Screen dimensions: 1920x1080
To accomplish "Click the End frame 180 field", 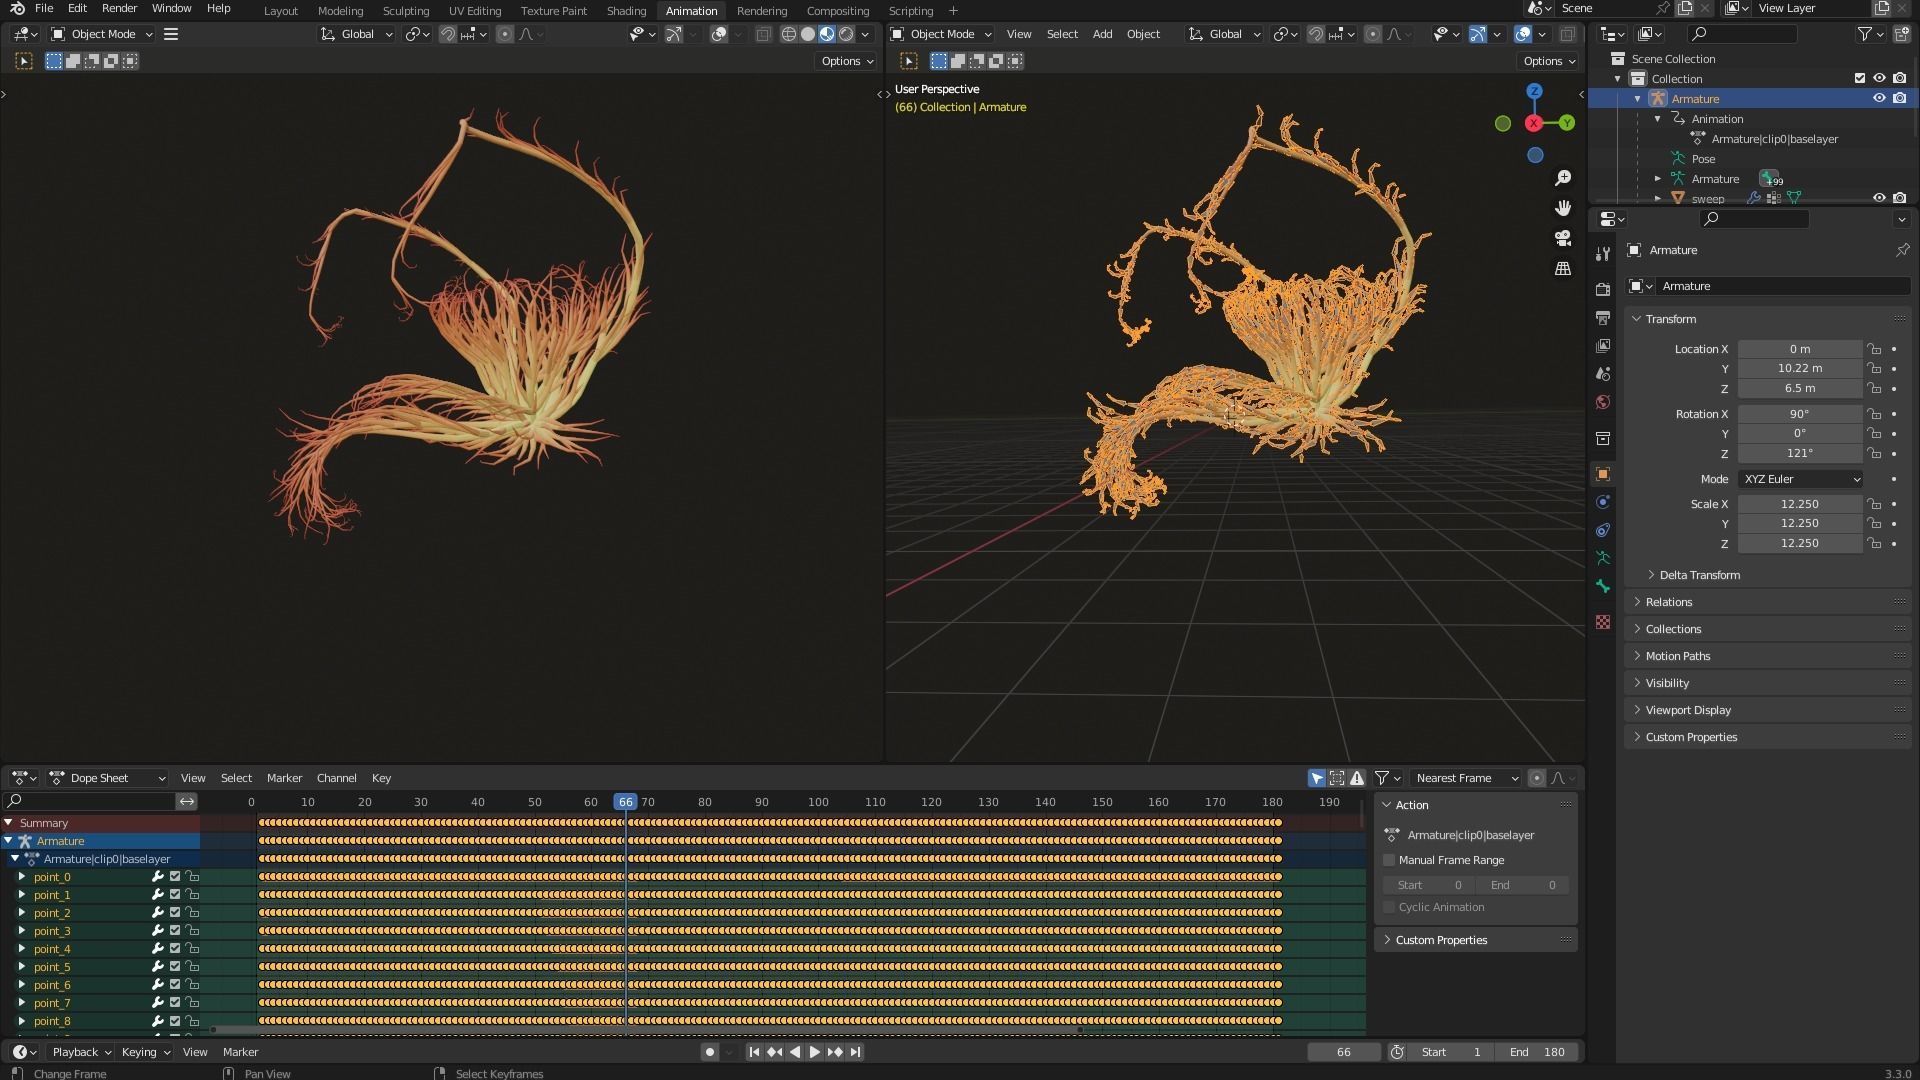I will click(x=1537, y=1052).
